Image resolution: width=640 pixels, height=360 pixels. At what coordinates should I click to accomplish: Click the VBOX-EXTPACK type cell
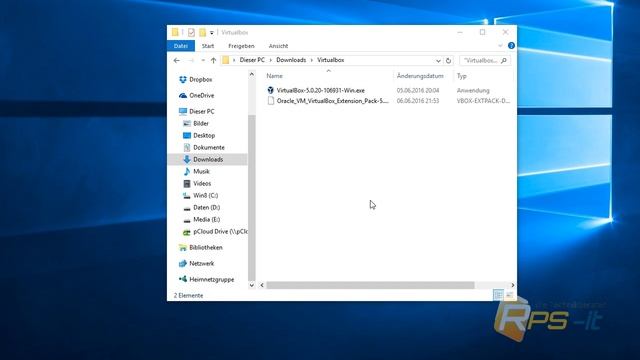pos(483,101)
